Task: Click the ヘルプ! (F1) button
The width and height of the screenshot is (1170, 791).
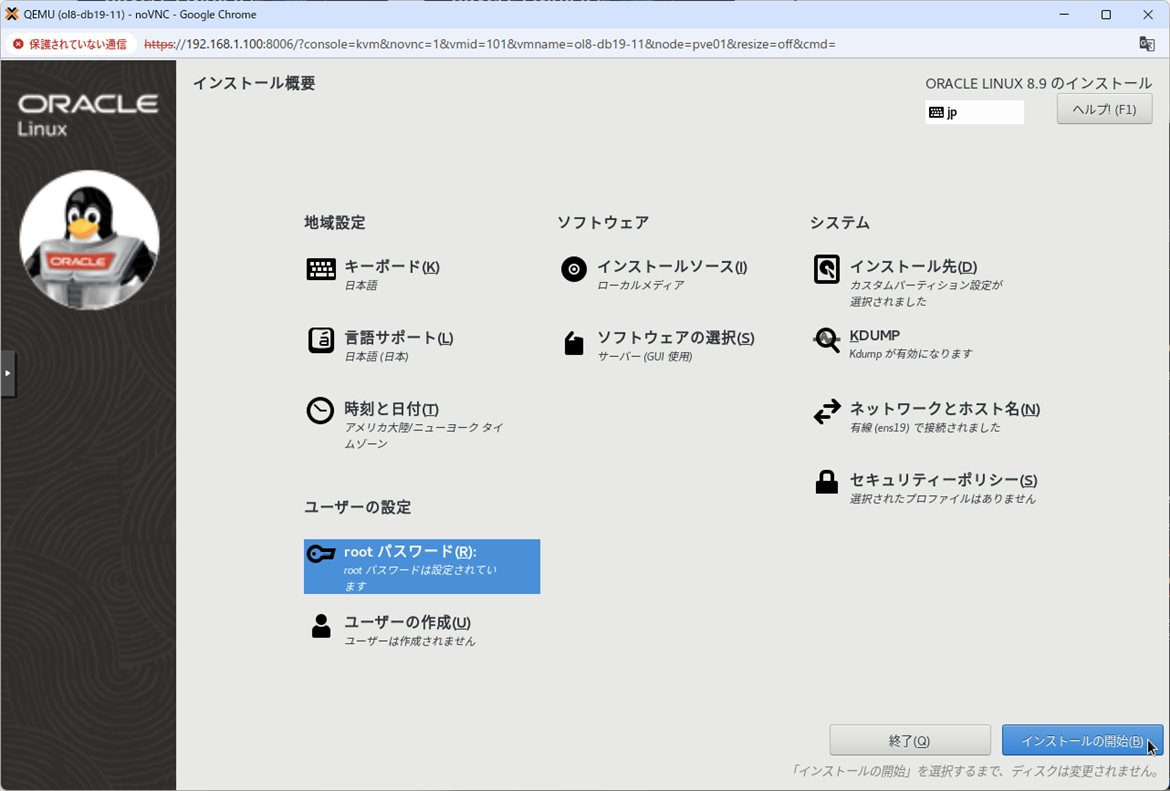Action: [x=1104, y=110]
